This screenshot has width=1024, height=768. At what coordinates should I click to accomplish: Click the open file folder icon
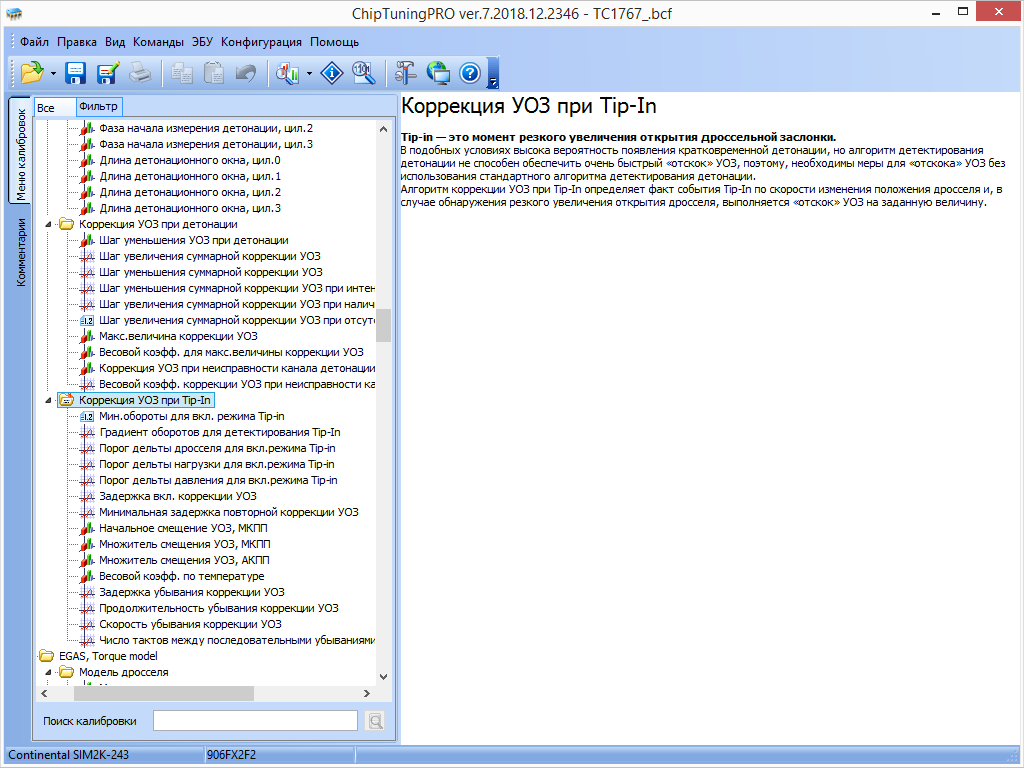[x=32, y=72]
